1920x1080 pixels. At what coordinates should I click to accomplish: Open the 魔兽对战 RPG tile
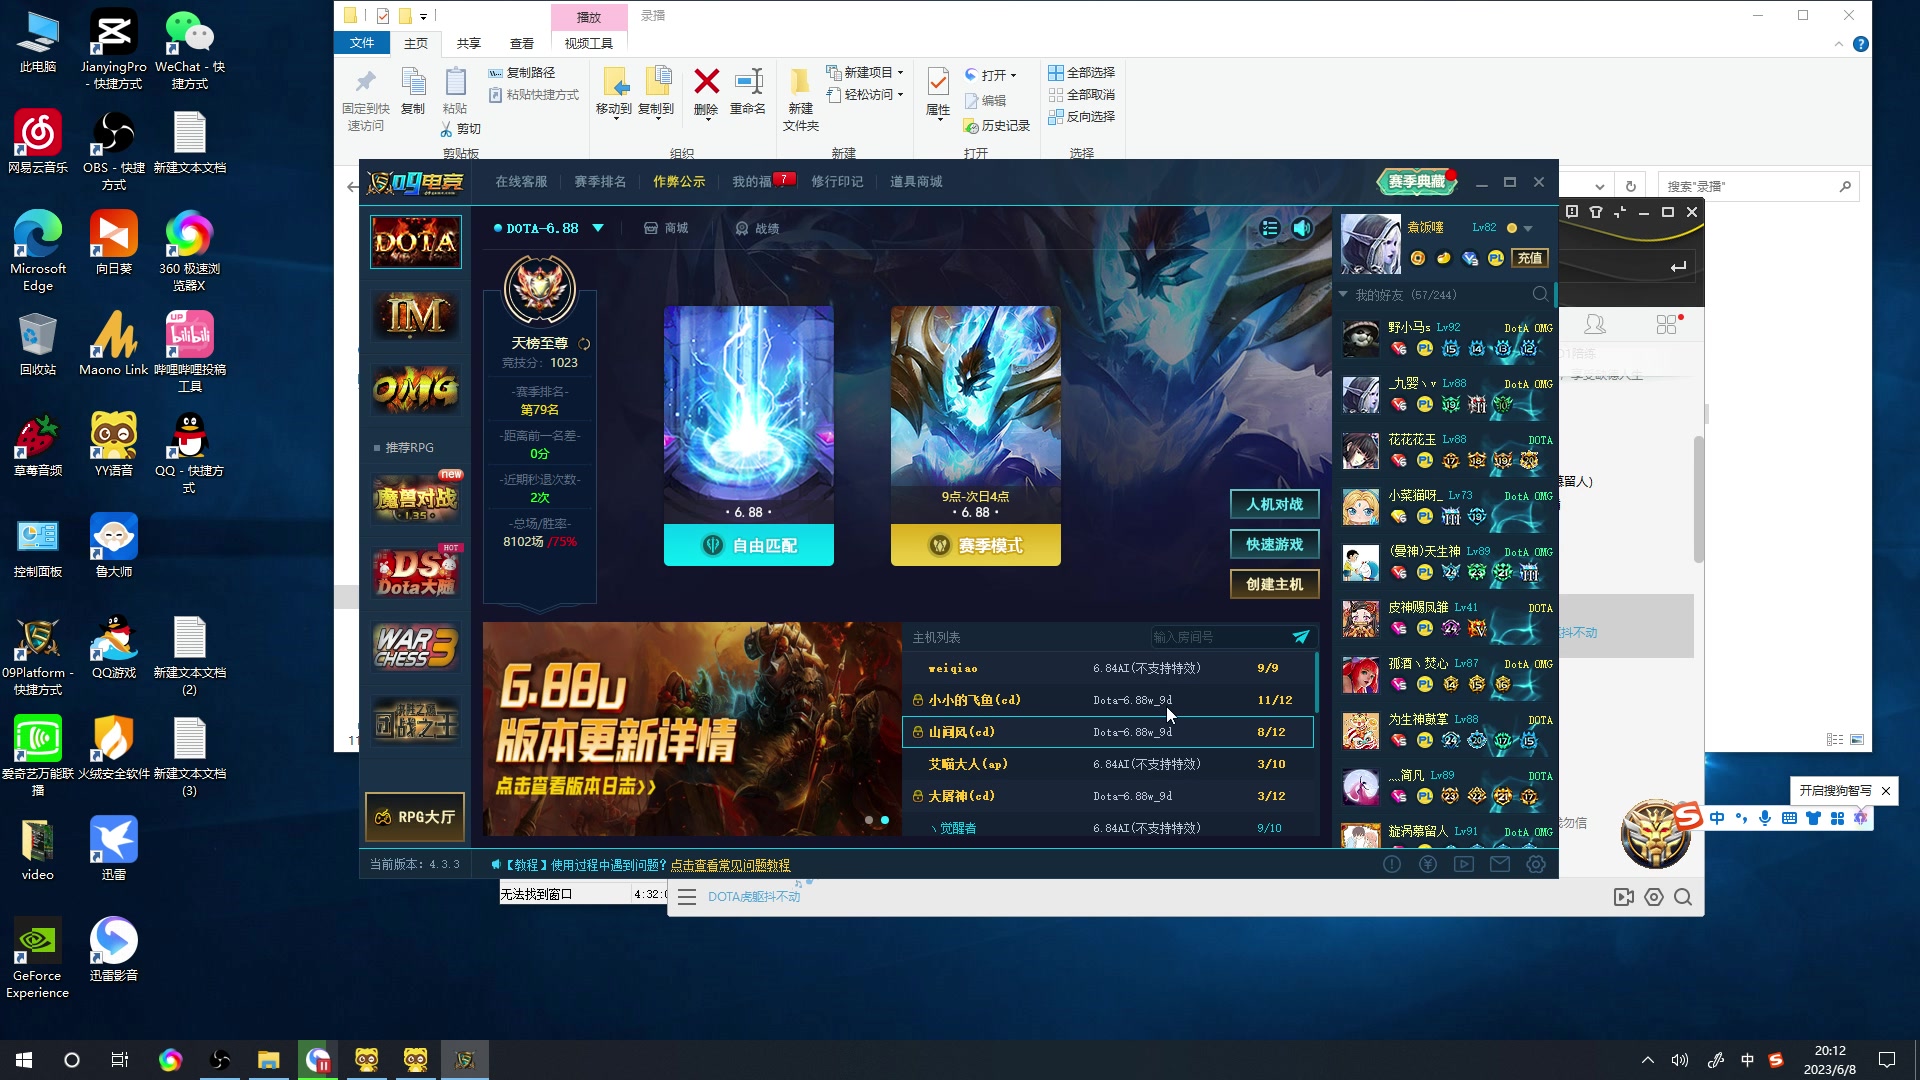tap(416, 497)
